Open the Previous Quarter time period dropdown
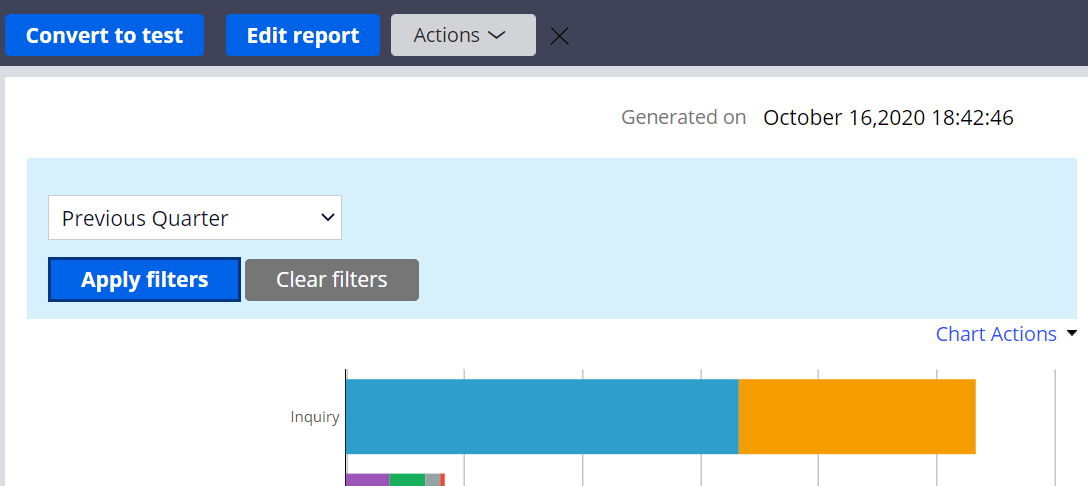Screen dimensions: 1088x486 pyautogui.click(x=195, y=217)
